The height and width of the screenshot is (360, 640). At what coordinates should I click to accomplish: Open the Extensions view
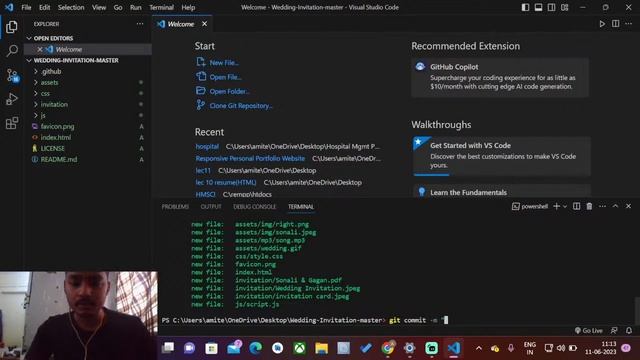coord(11,123)
